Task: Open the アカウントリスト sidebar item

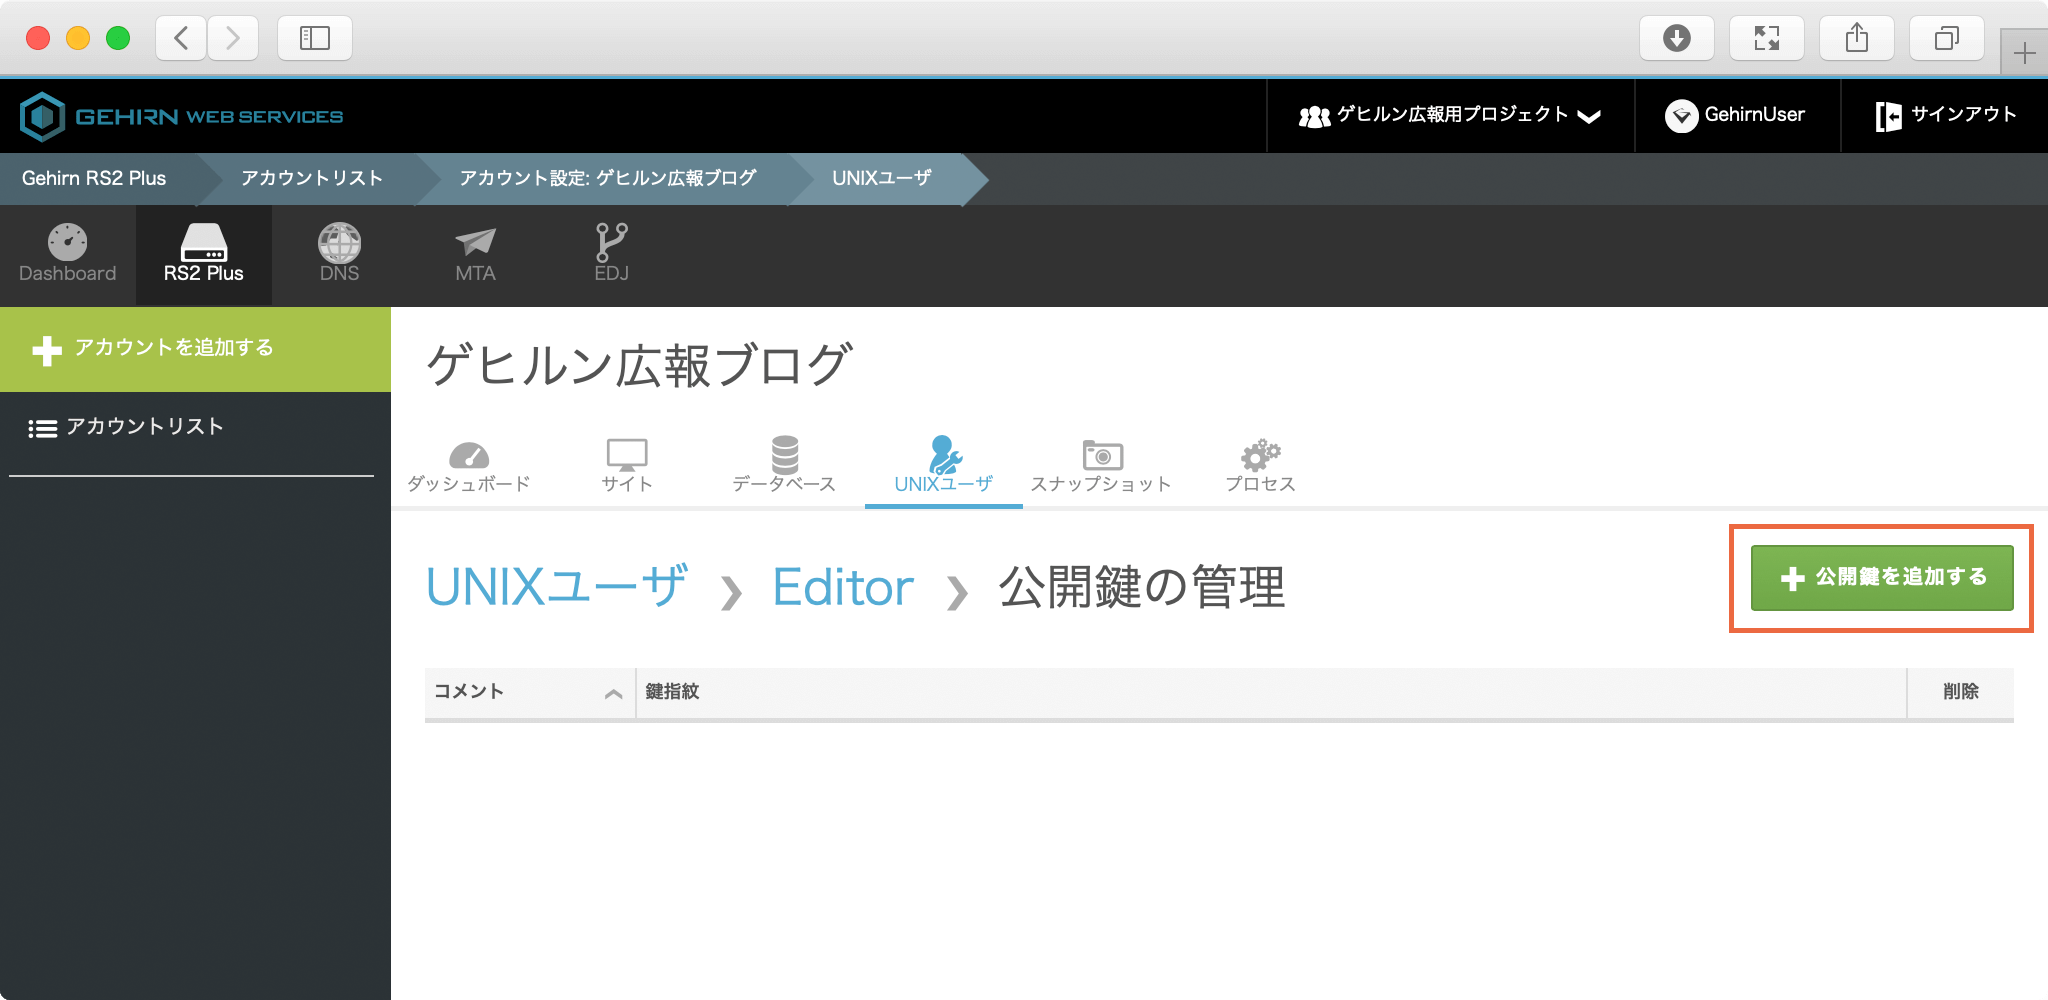Action: point(144,427)
